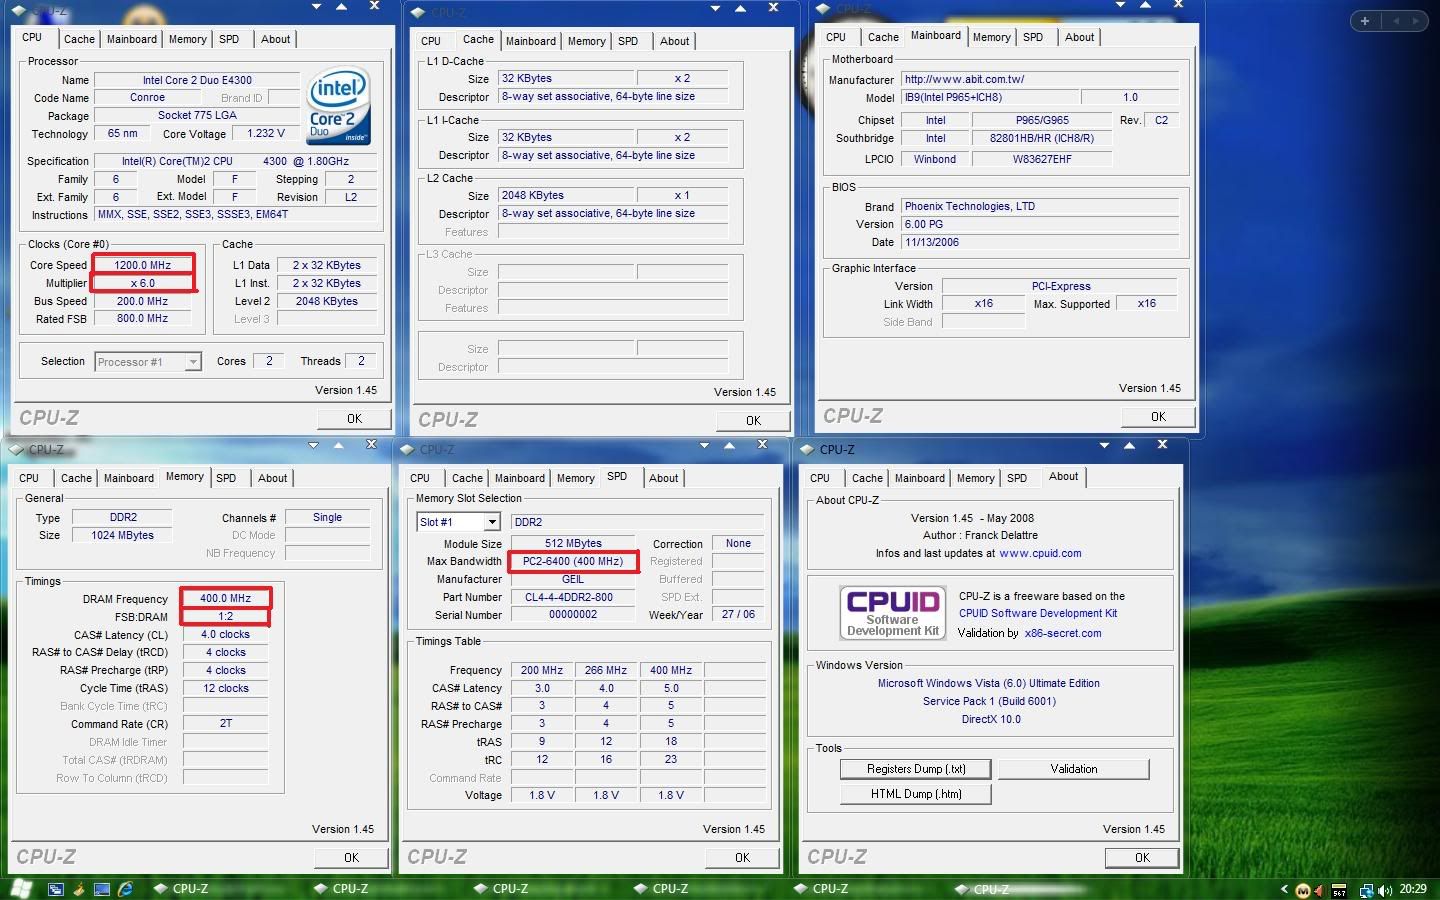Click the Max Bandwidth value PC2-6400 (400 MHz)
Image resolution: width=1440 pixels, height=900 pixels.
click(x=573, y=561)
